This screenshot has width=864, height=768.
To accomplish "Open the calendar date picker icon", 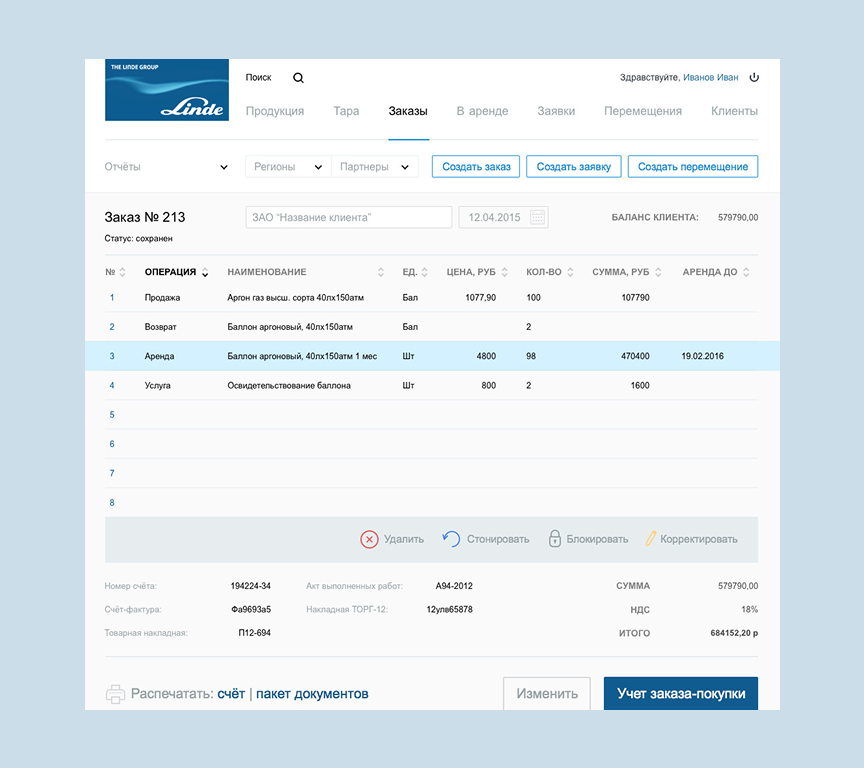I will coord(538,217).
